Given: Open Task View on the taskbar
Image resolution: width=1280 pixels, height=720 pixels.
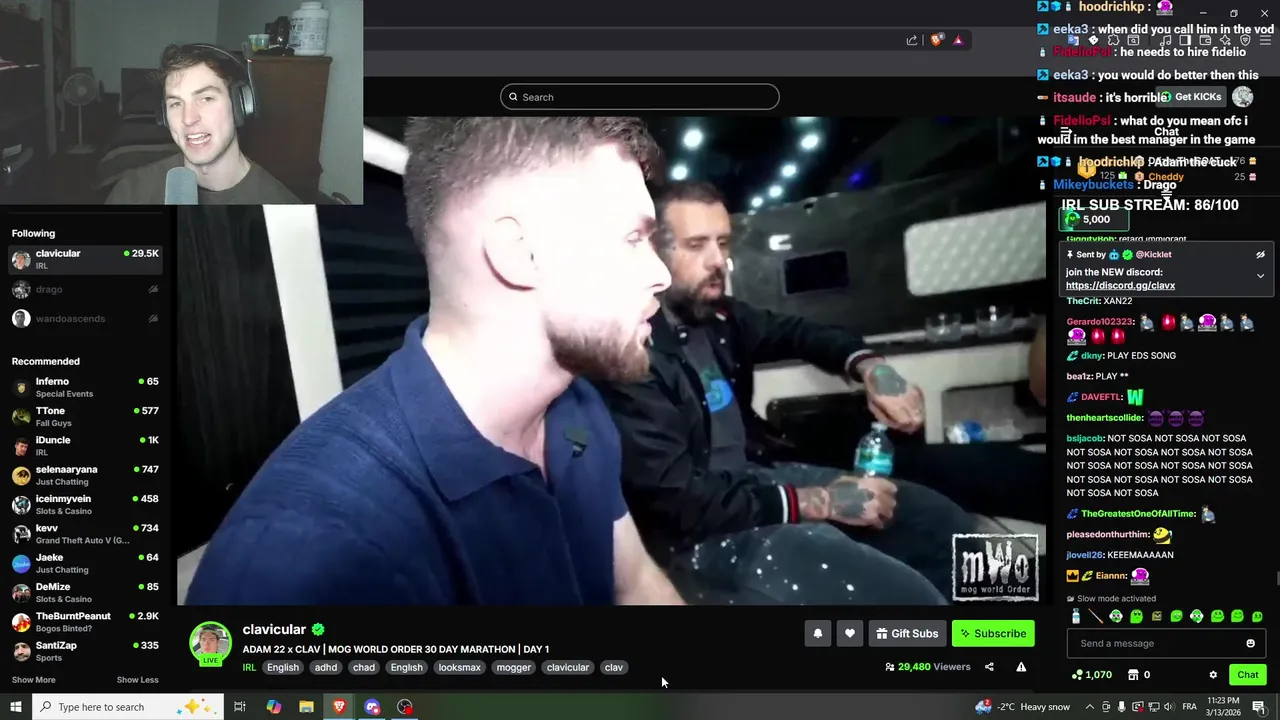Looking at the screenshot, I should [x=240, y=707].
